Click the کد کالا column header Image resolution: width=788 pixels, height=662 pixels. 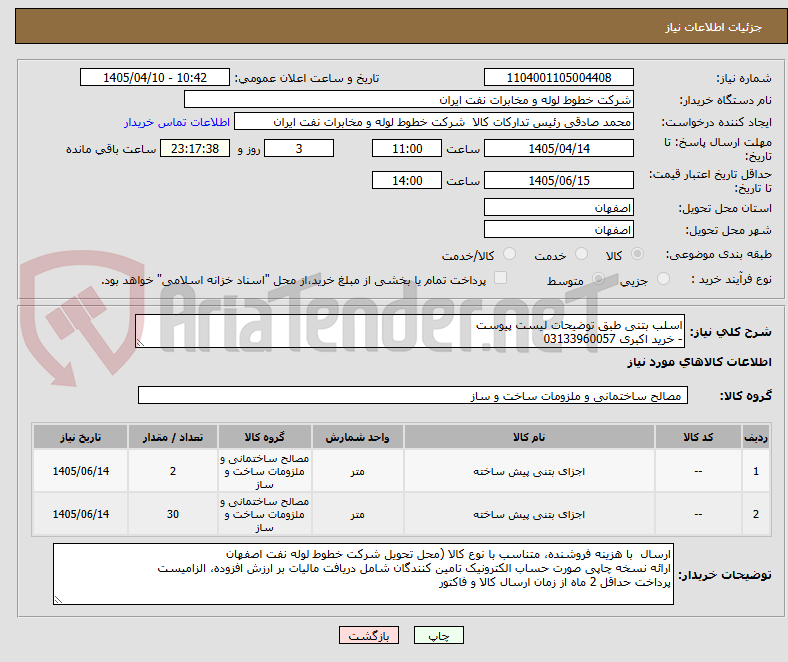click(x=698, y=437)
